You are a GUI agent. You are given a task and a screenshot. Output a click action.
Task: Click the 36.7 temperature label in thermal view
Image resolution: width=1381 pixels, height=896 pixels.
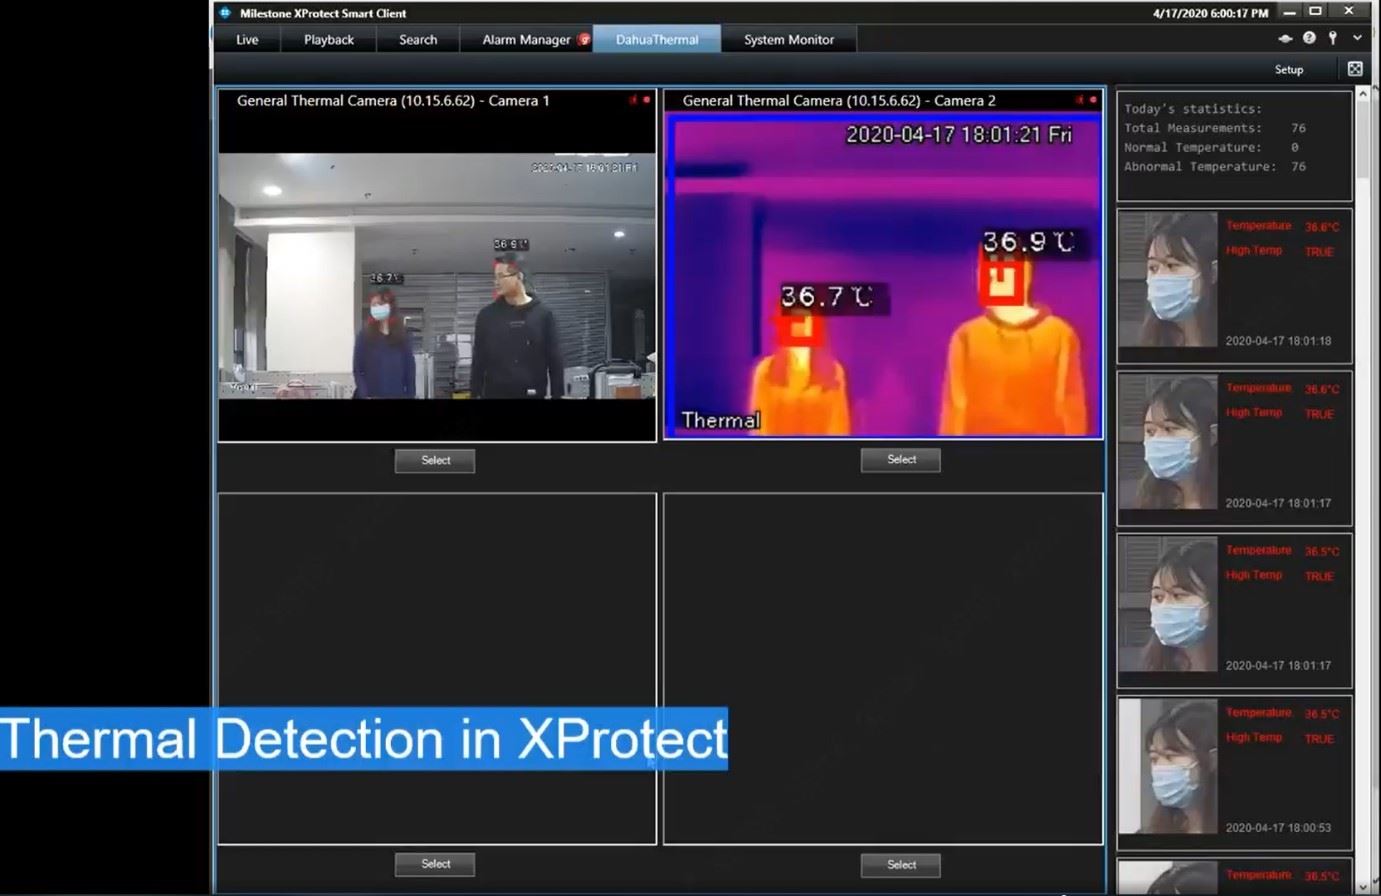826,297
